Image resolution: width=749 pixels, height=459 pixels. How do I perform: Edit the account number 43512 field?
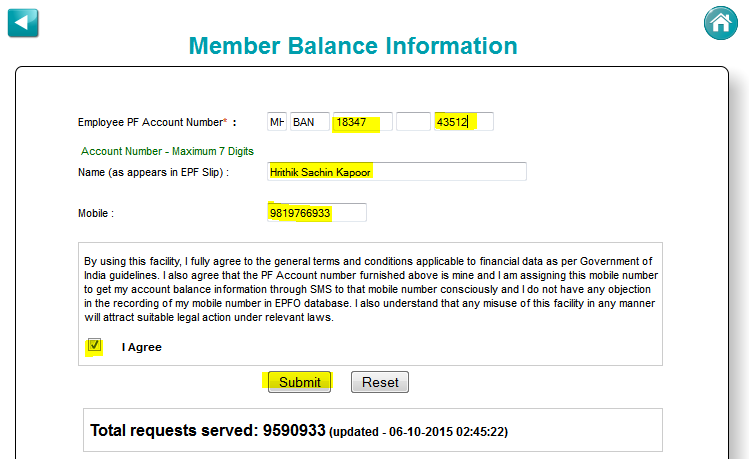click(x=464, y=122)
